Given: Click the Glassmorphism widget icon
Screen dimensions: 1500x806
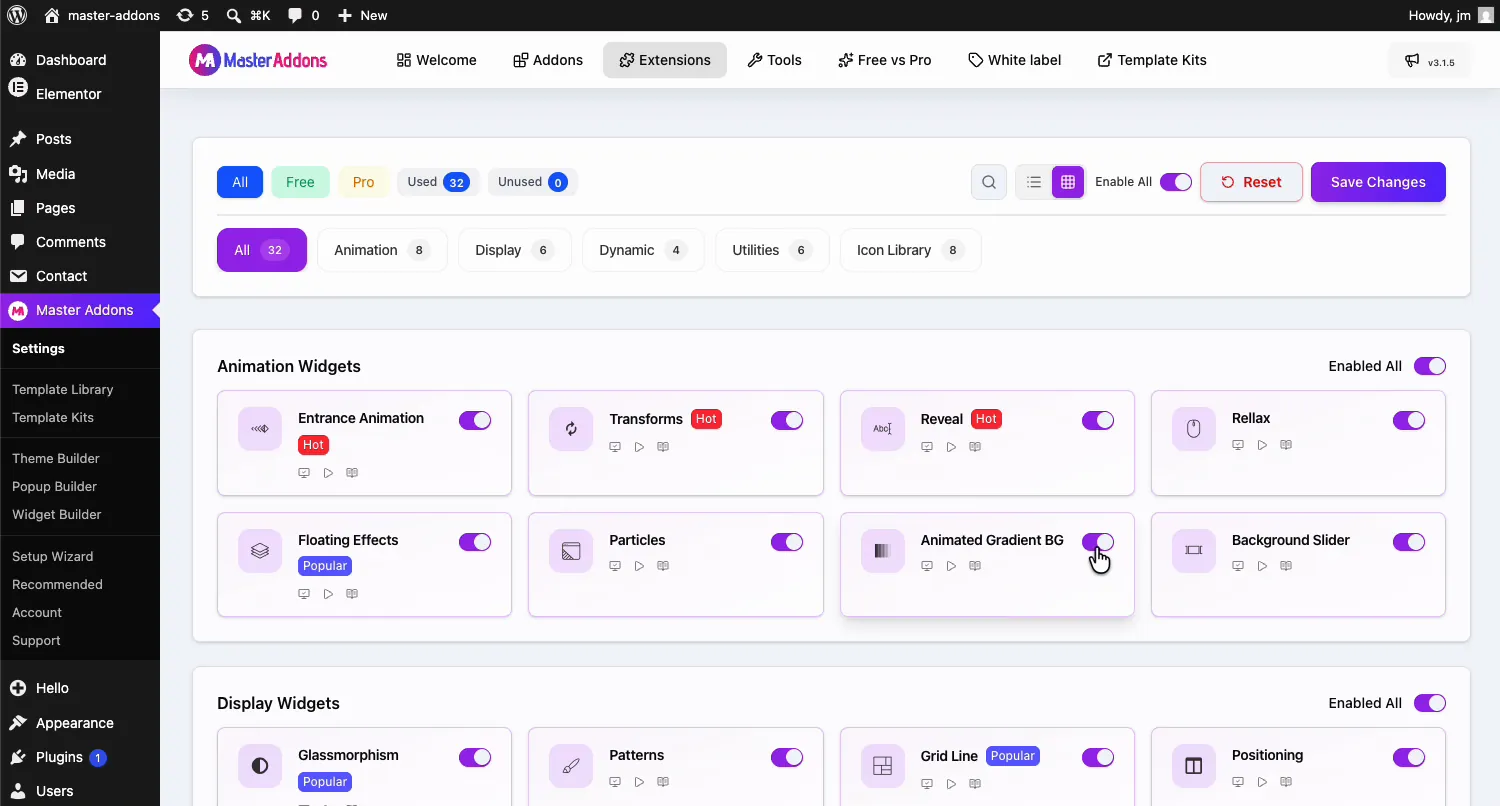Looking at the screenshot, I should pos(260,766).
